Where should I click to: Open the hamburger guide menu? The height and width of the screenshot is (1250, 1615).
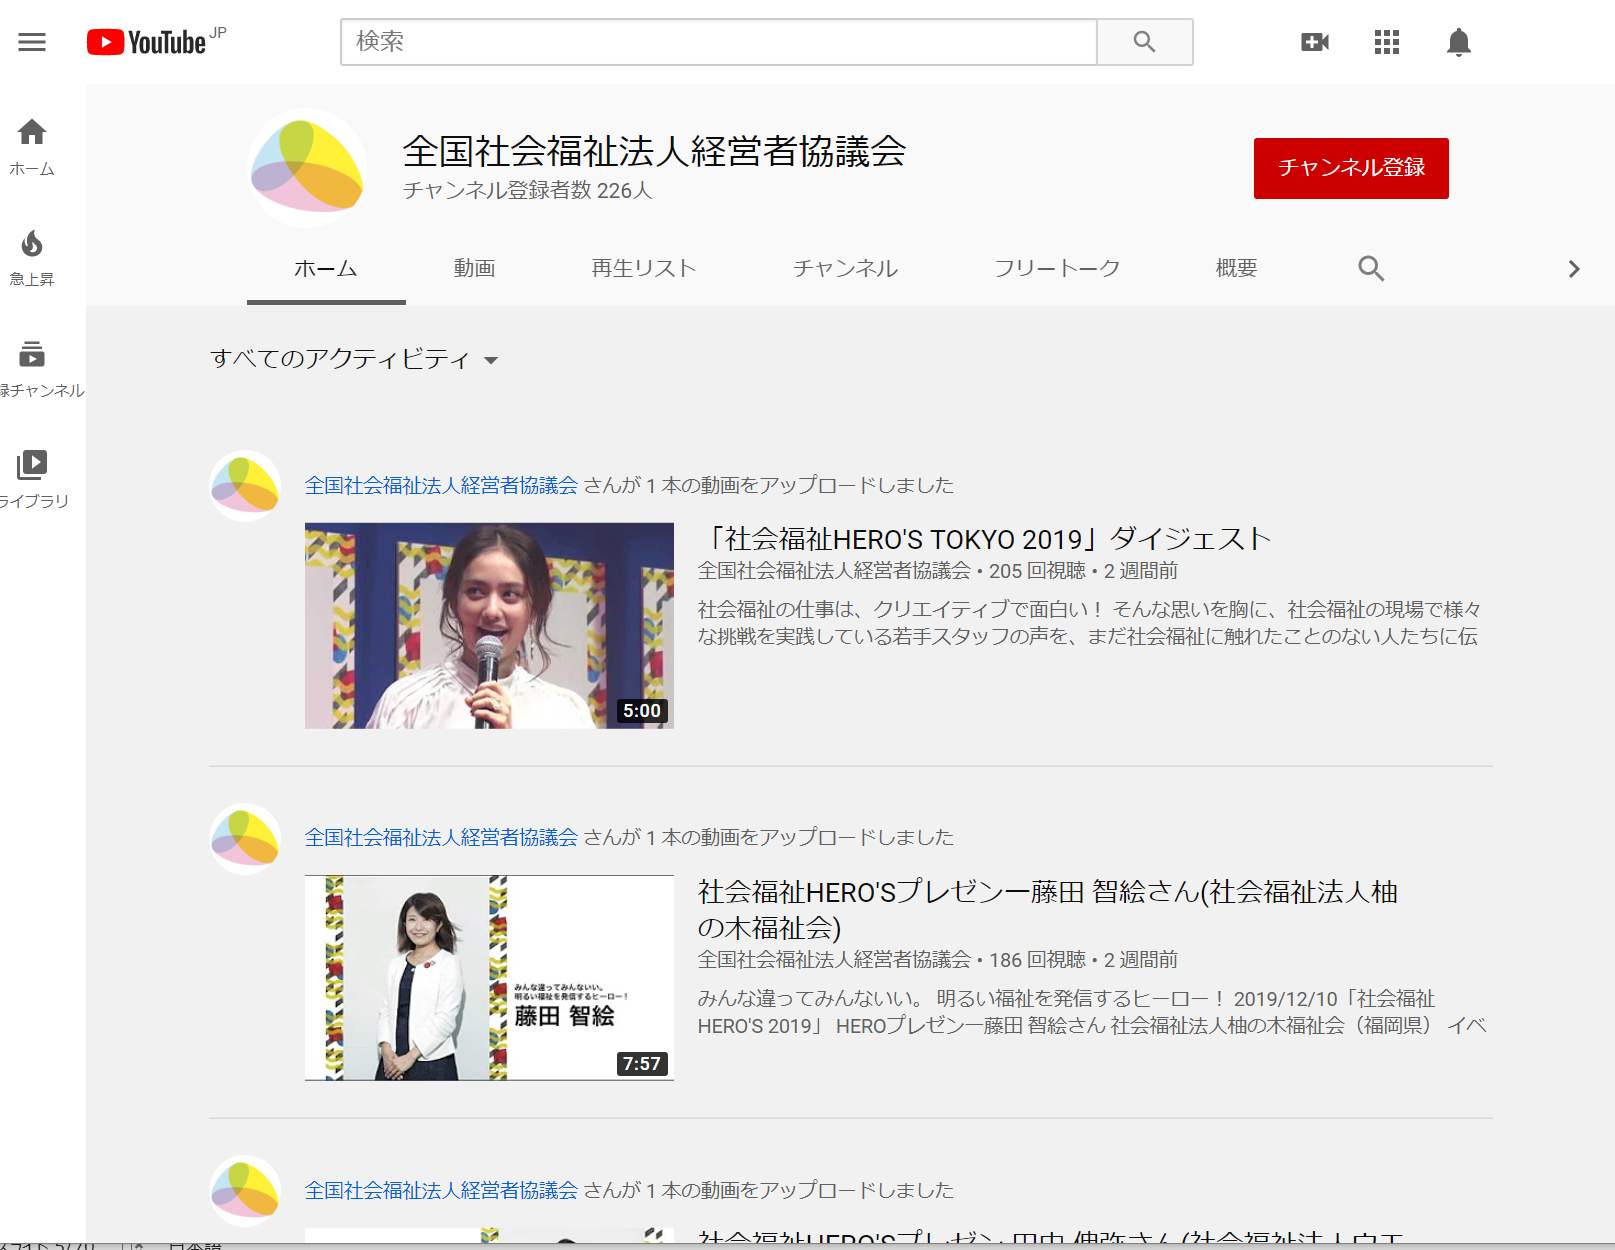pos(32,42)
